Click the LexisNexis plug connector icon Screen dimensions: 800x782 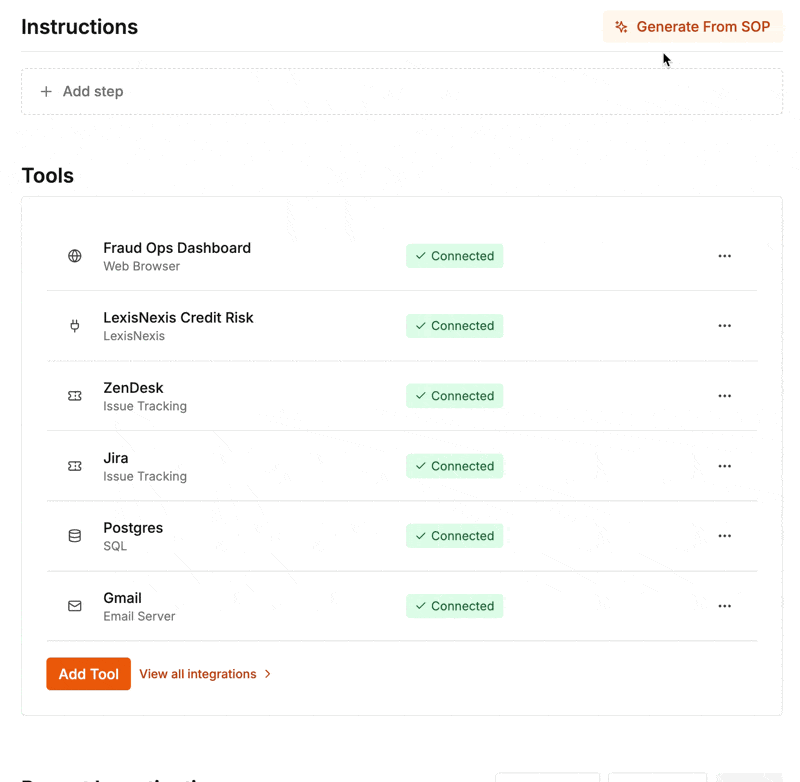[x=75, y=326]
